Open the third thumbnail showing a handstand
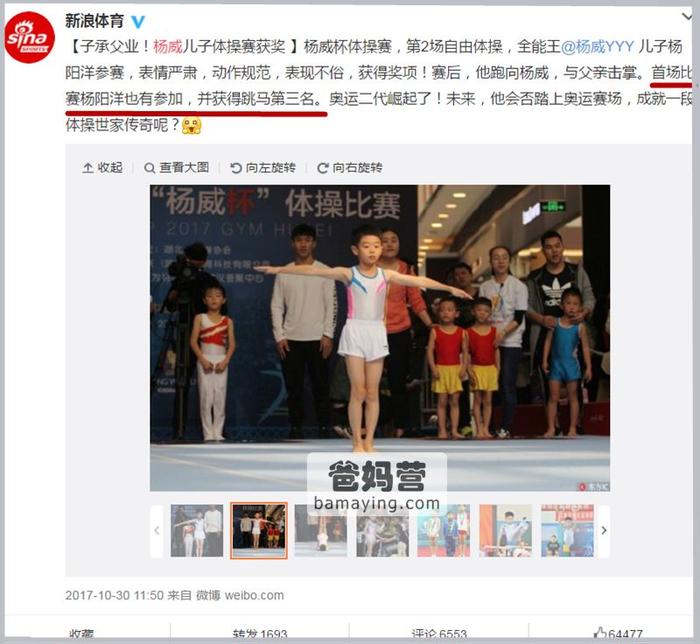 coord(321,531)
